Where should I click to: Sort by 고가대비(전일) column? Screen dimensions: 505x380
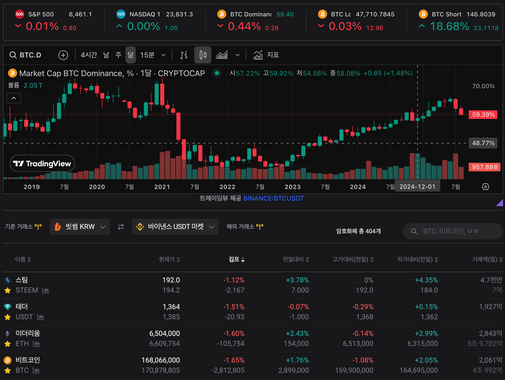[x=353, y=259]
